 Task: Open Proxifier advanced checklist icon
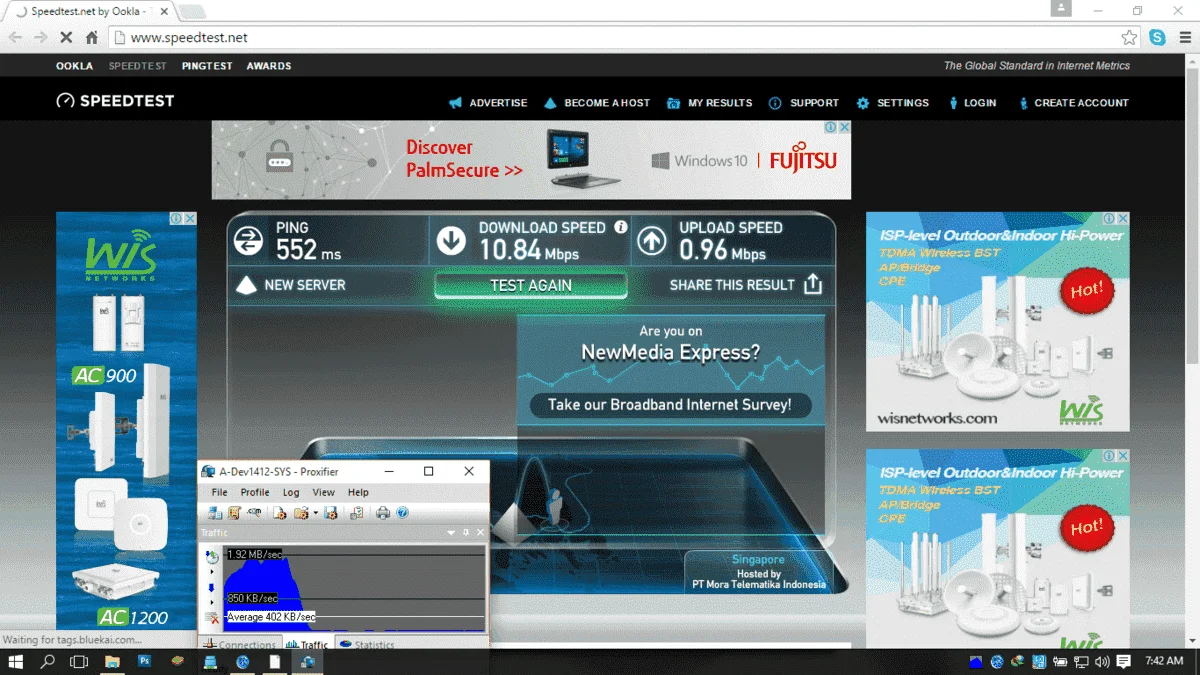(357, 513)
